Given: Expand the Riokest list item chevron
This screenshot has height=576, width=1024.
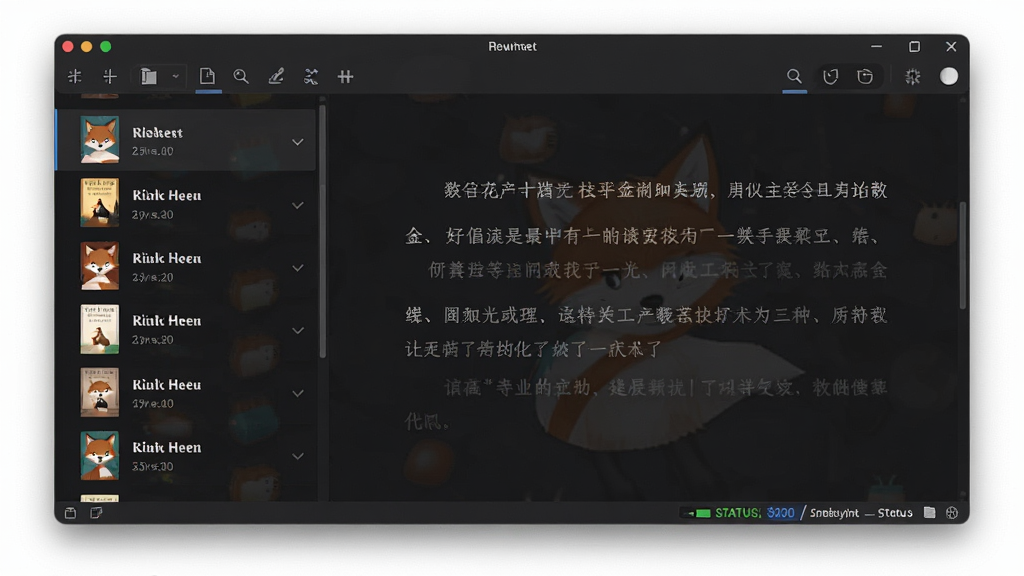Looking at the screenshot, I should 298,142.
